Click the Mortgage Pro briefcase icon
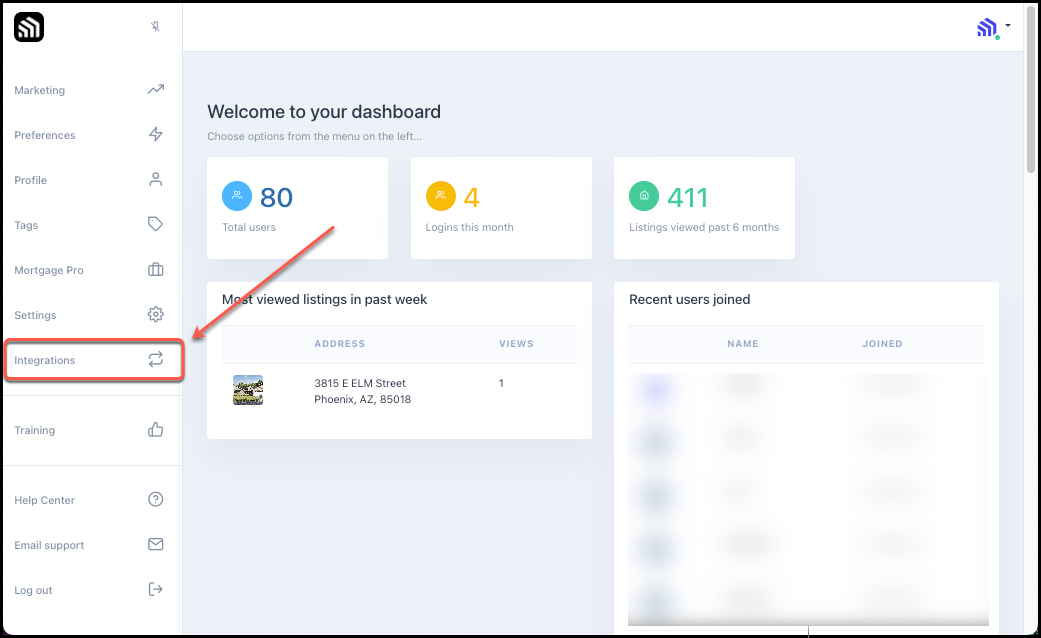Screen dimensions: 1041x638 point(155,270)
